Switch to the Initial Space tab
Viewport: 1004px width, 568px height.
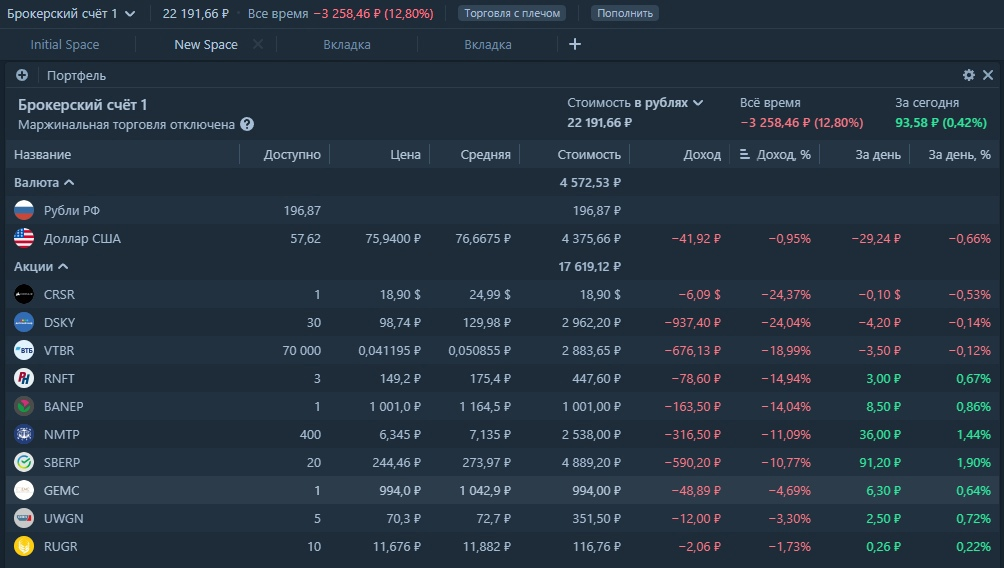pyautogui.click(x=65, y=44)
